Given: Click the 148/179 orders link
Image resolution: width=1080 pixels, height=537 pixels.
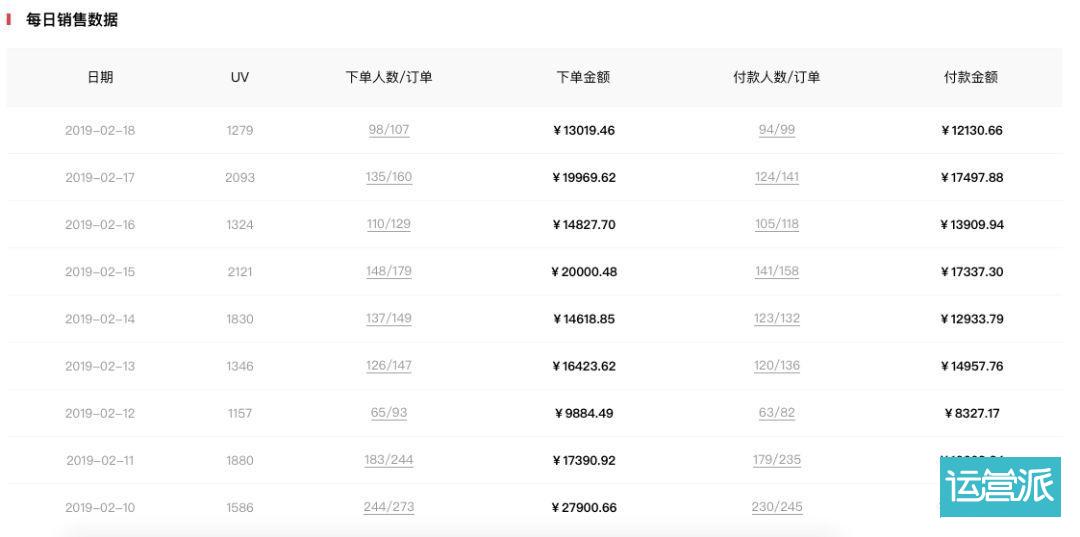Looking at the screenshot, I should pos(389,271).
